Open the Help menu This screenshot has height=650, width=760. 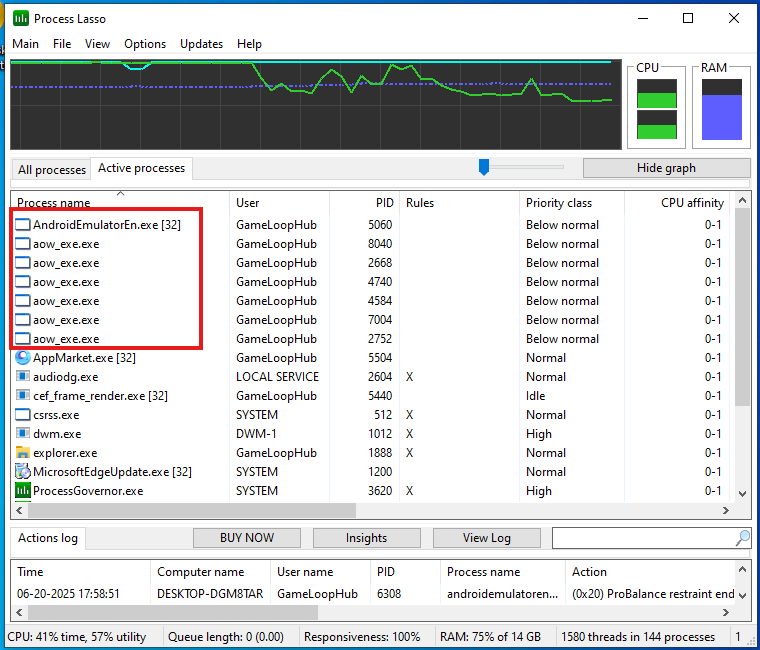pos(249,44)
